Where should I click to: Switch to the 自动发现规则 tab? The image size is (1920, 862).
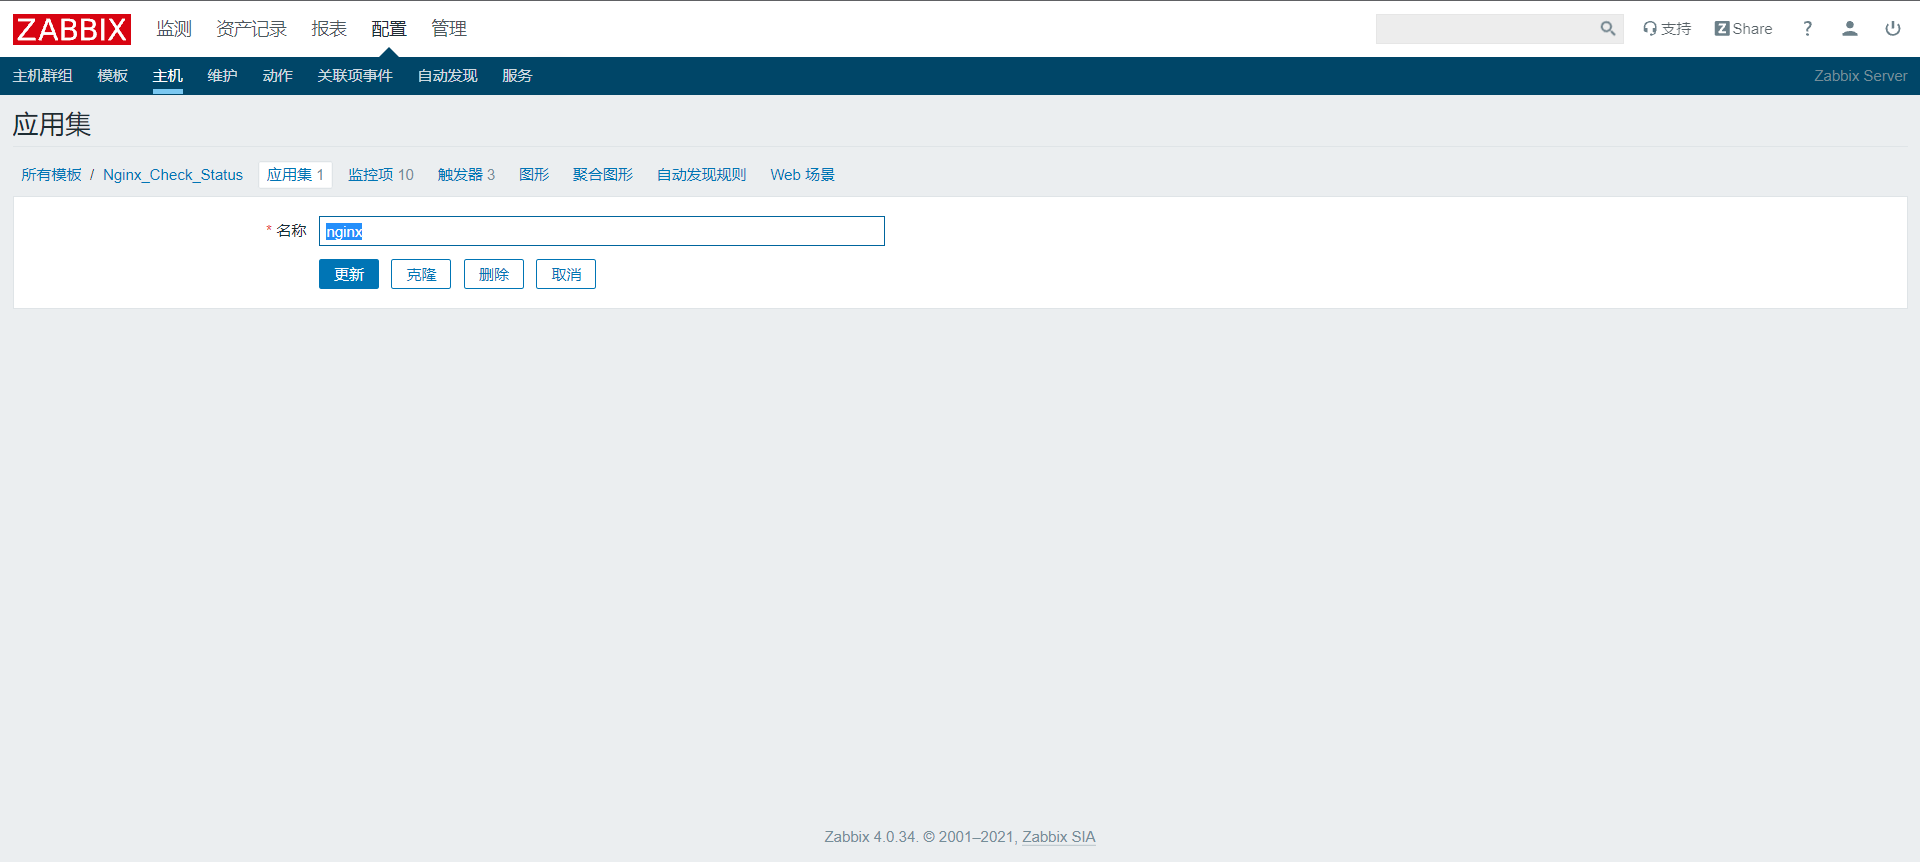(x=702, y=175)
